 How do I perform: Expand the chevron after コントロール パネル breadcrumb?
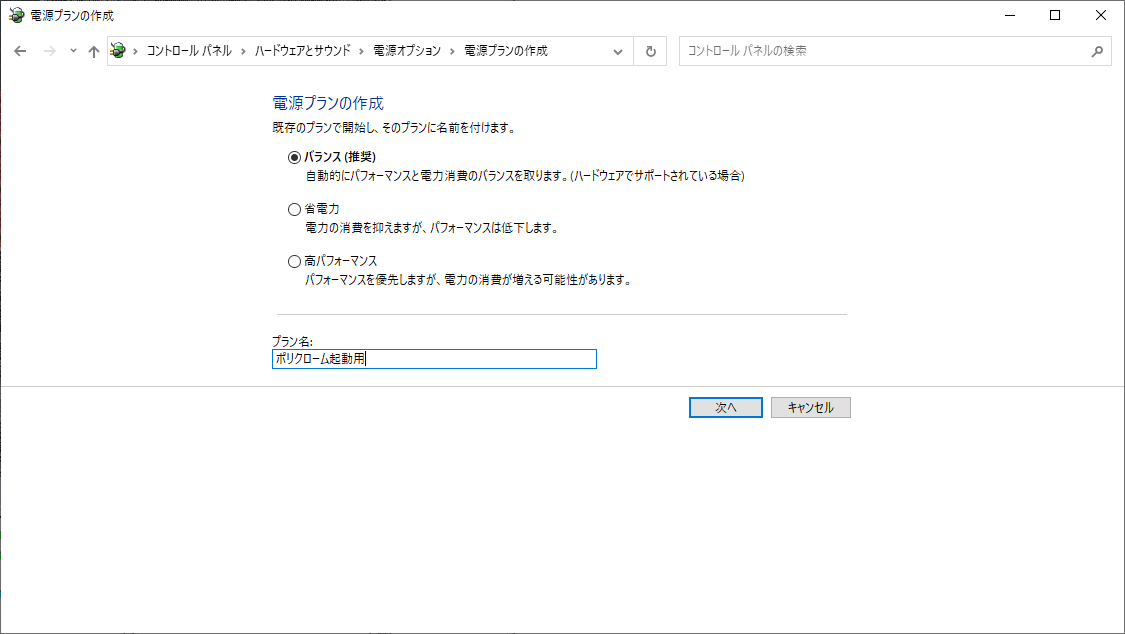[243, 51]
